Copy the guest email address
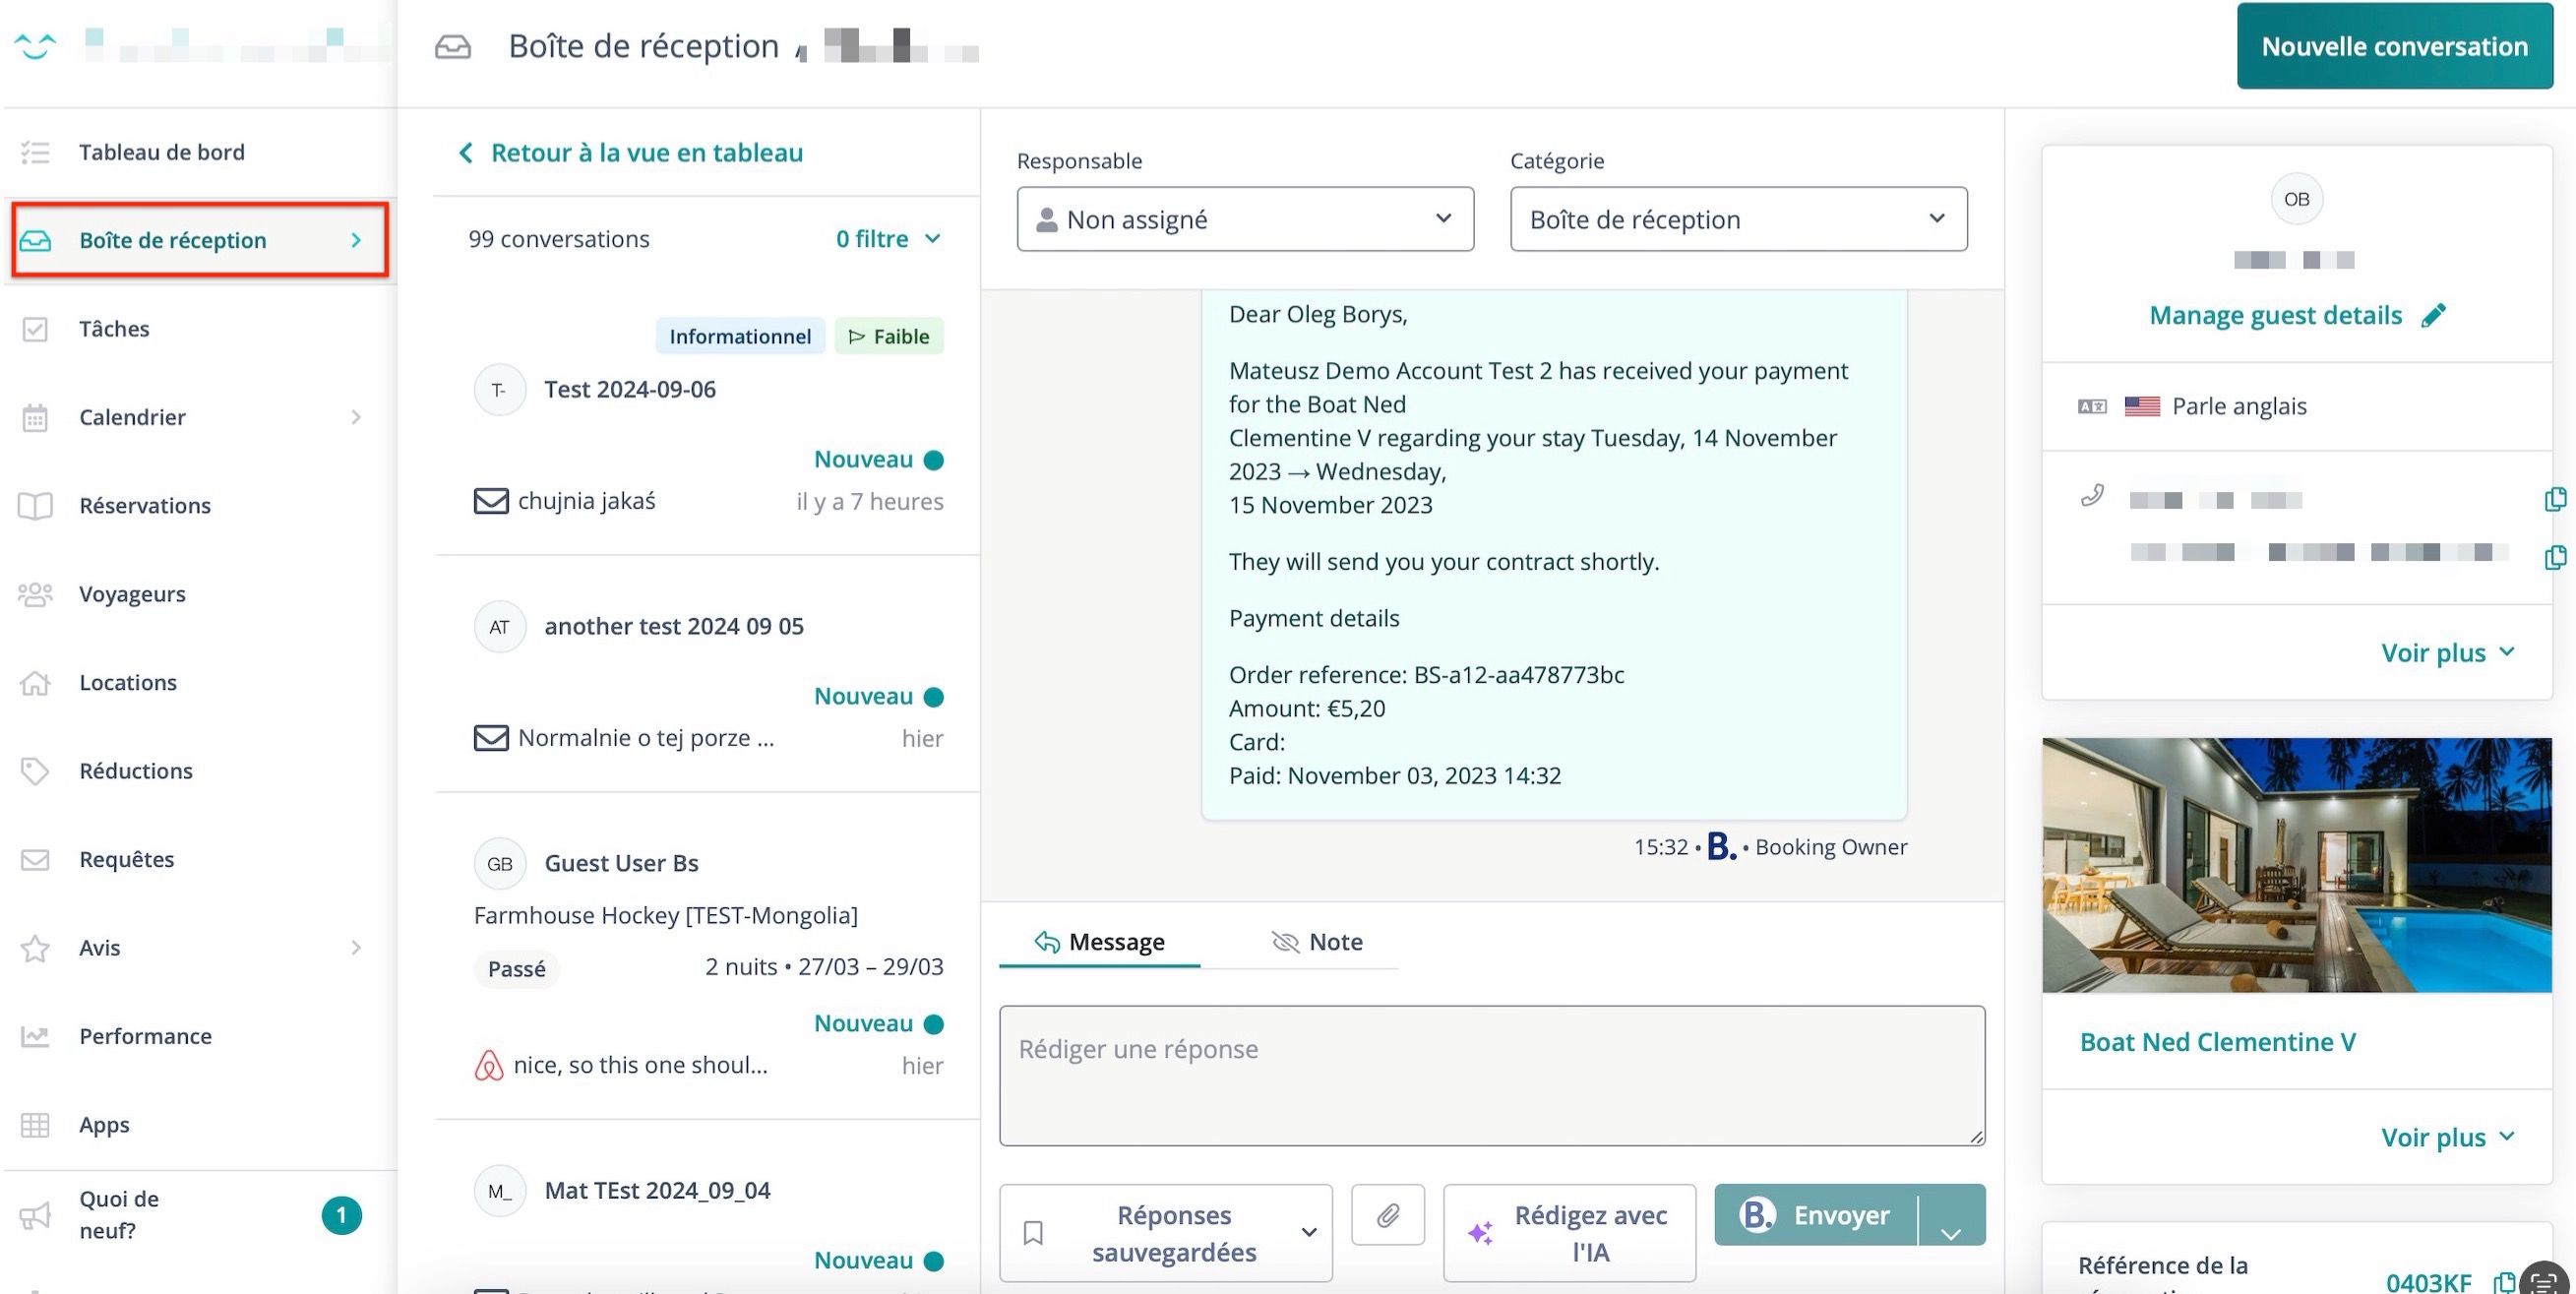 (2554, 556)
